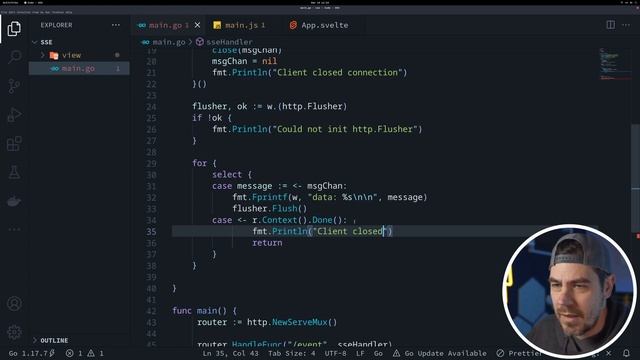Change LF end of line sequence

[x=360, y=353]
